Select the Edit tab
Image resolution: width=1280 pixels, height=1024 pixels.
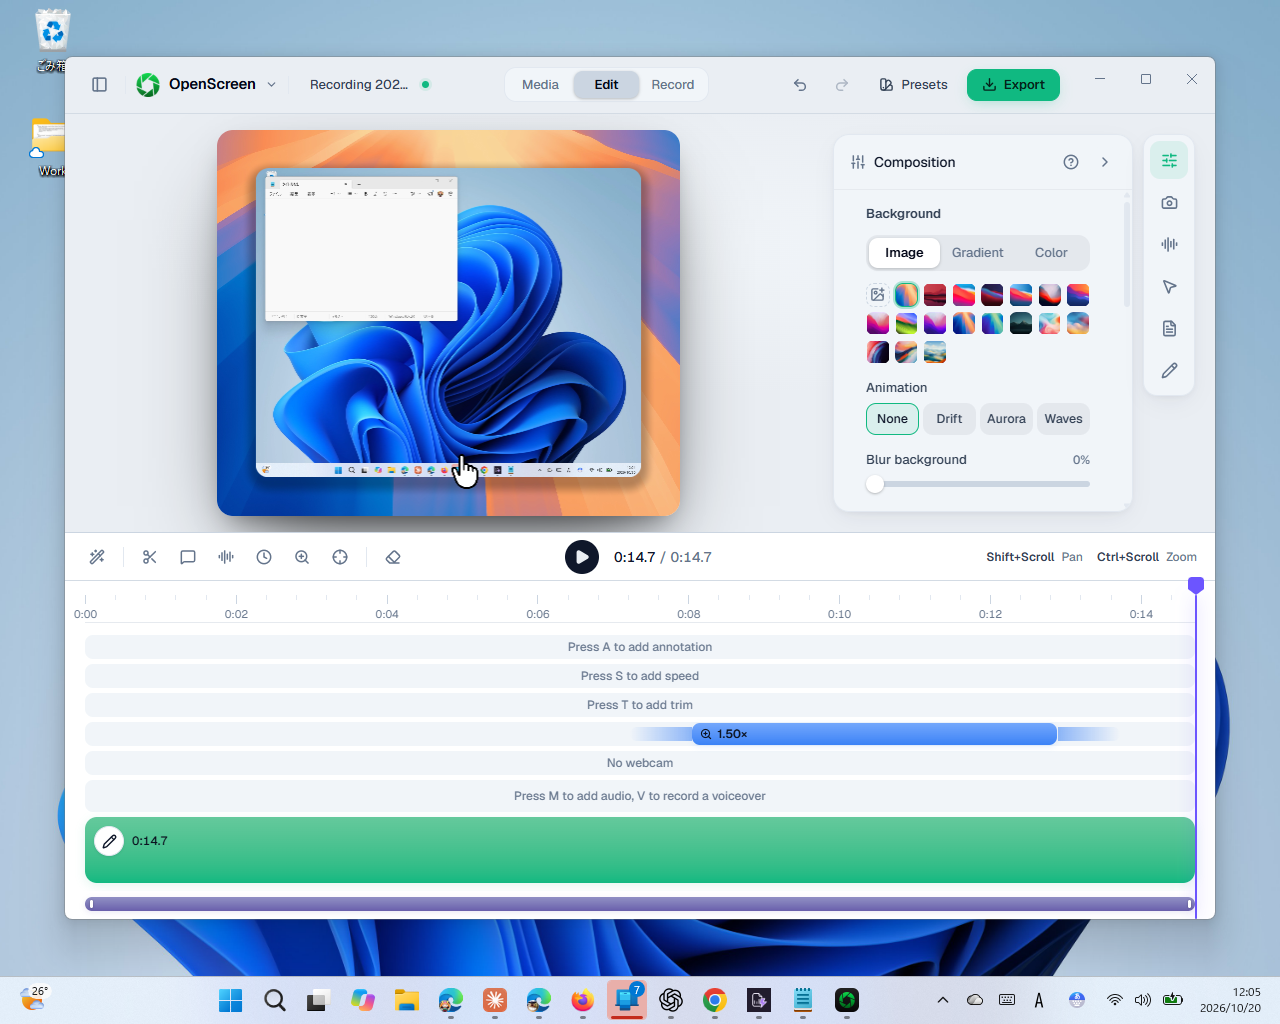606,85
